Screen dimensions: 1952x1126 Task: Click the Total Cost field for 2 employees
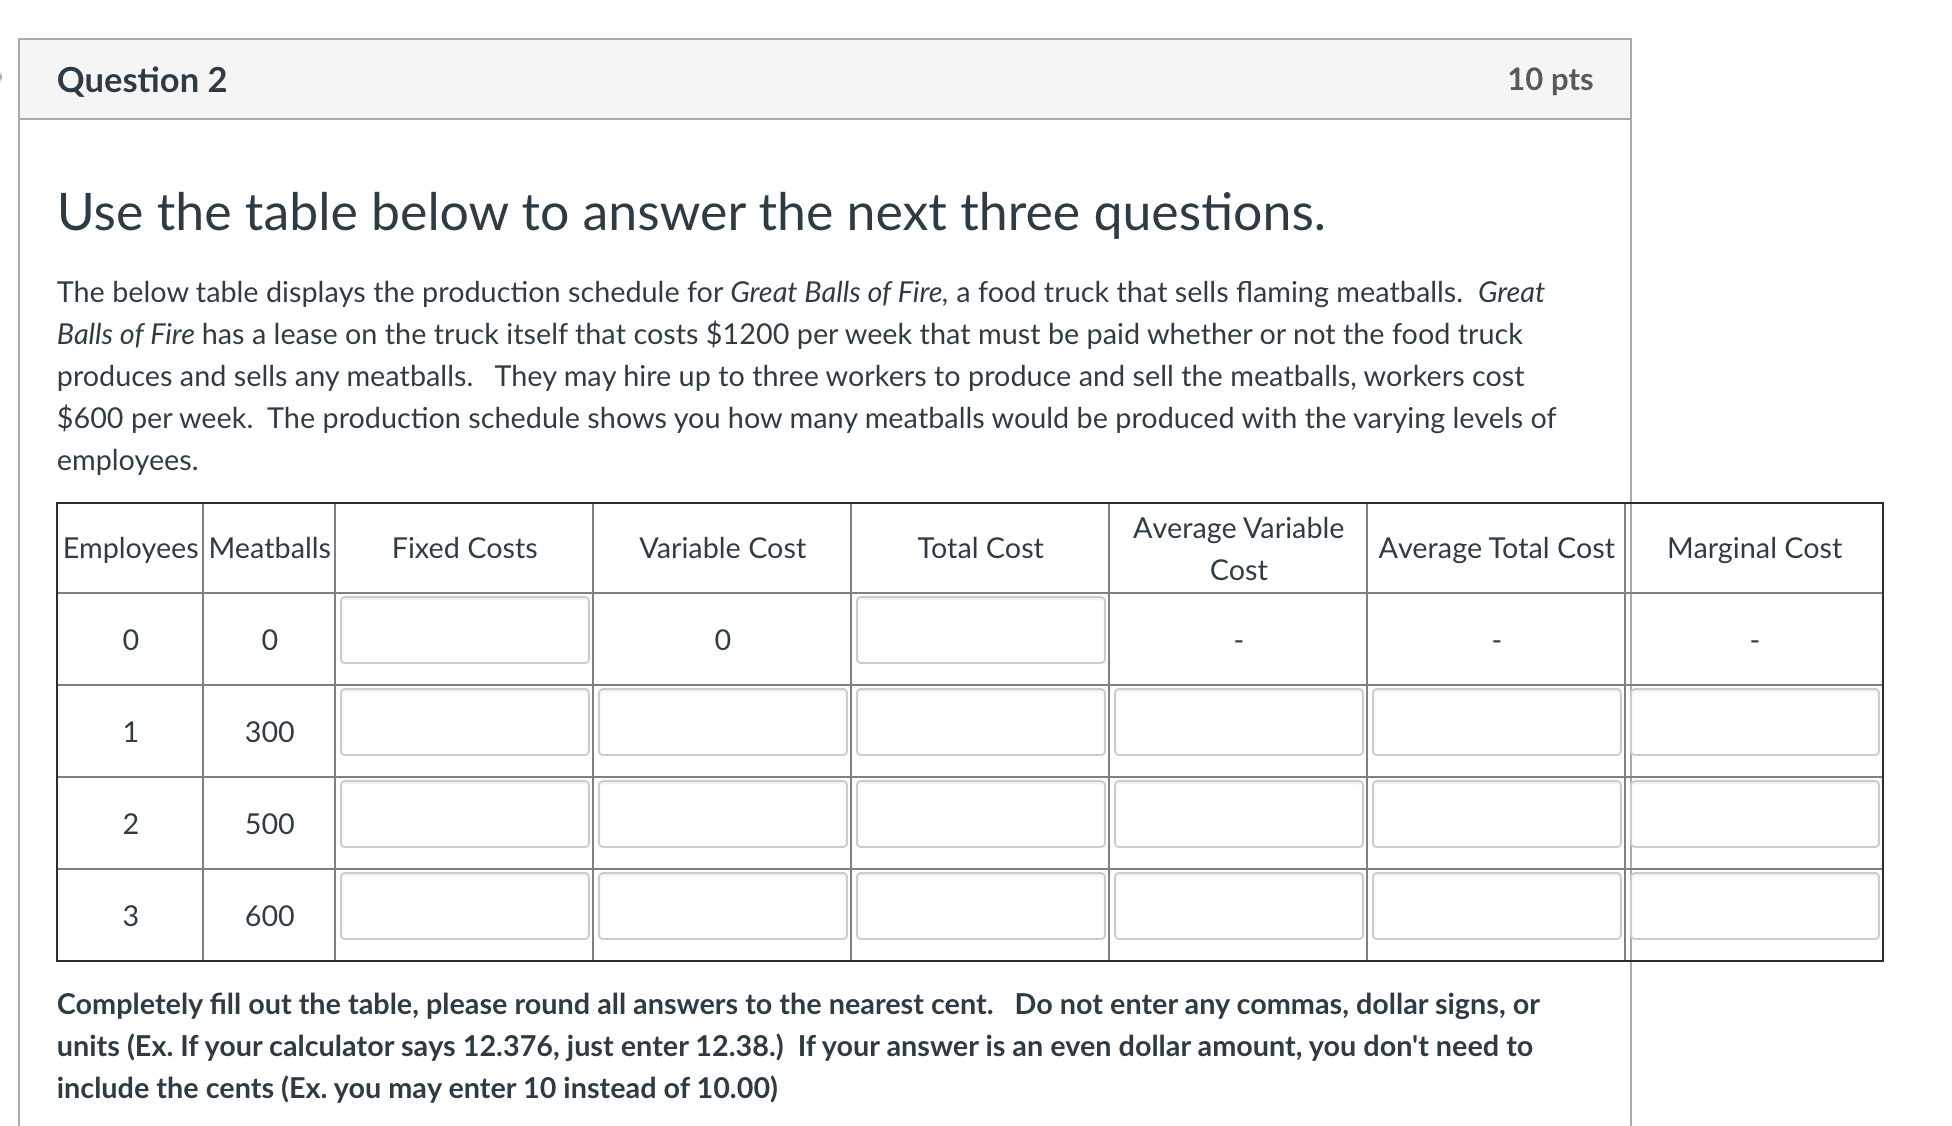coord(980,814)
